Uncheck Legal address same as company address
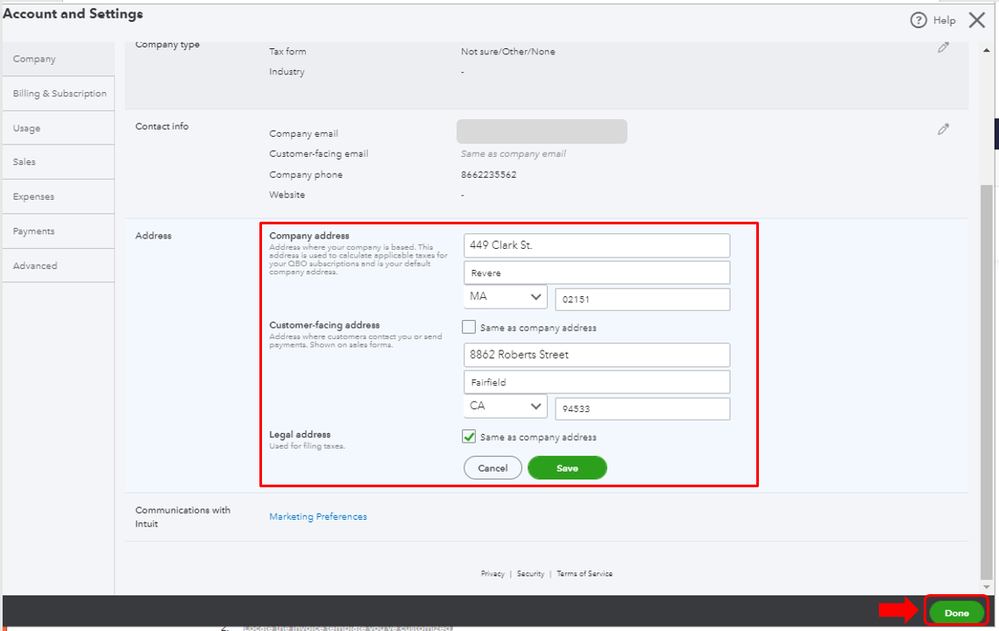 pos(469,437)
